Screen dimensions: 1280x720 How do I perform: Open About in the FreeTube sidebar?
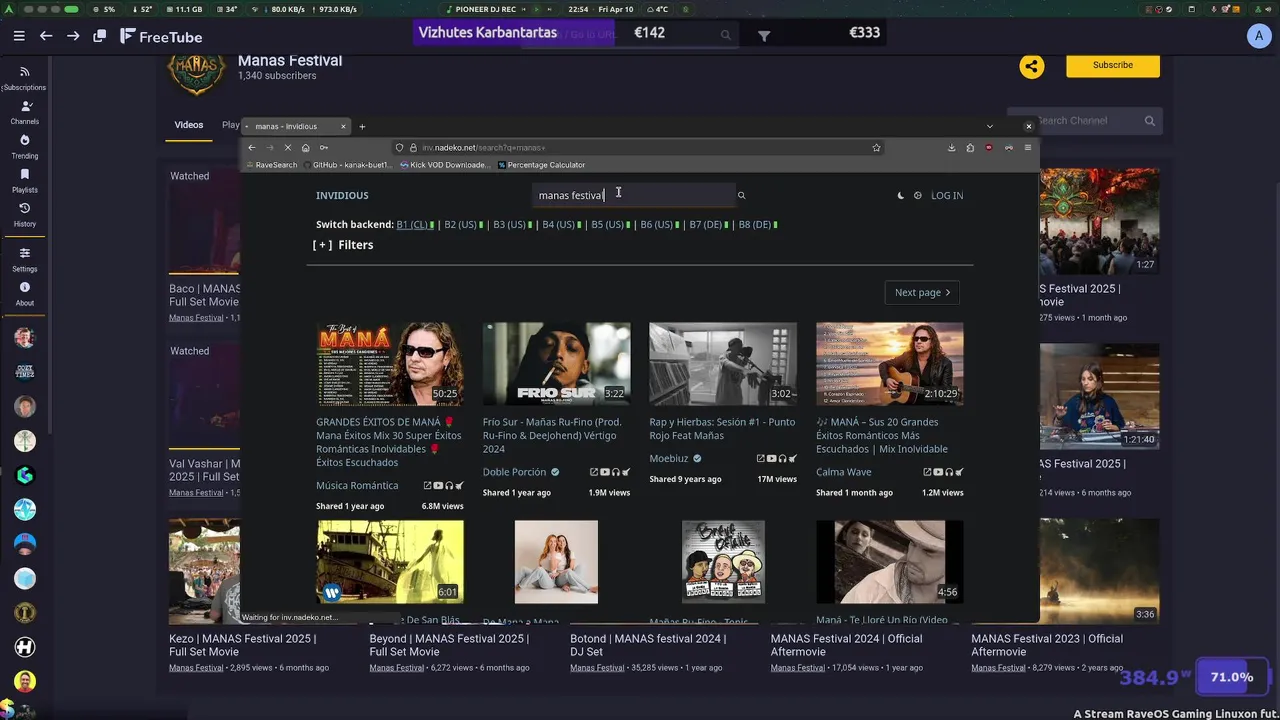pos(25,293)
